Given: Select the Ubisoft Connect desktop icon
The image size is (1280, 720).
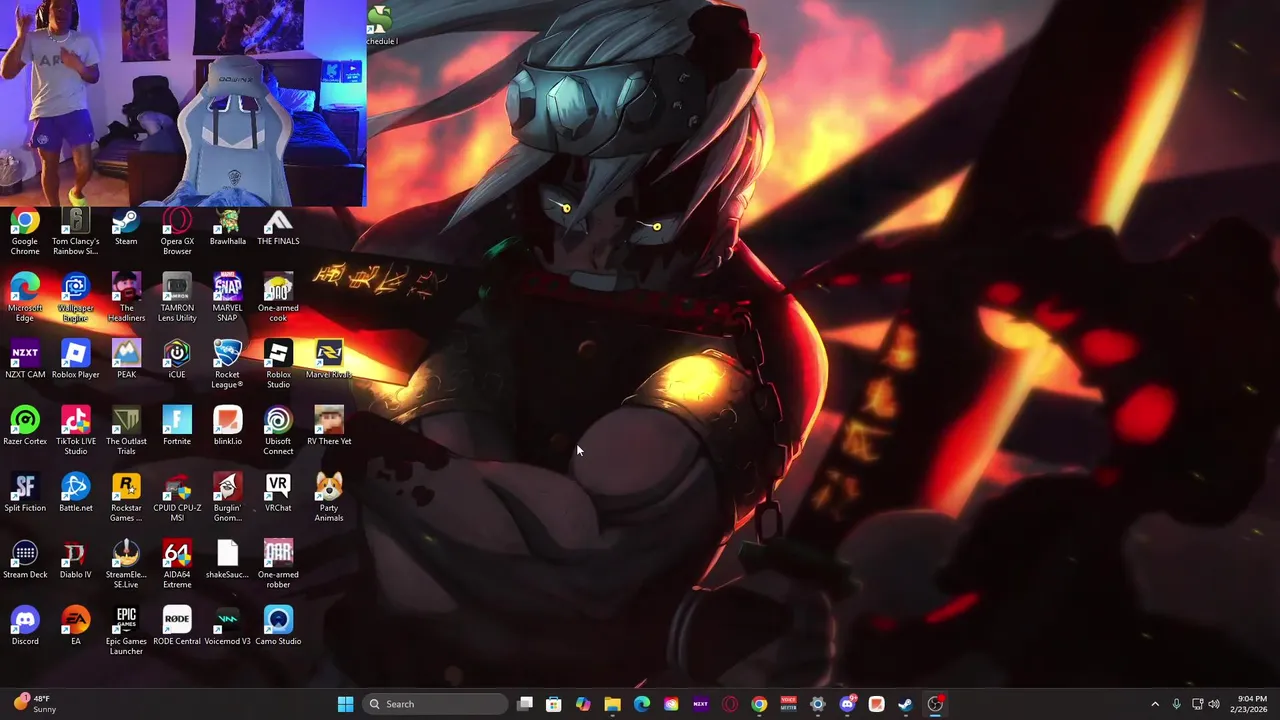Looking at the screenshot, I should point(278,431).
